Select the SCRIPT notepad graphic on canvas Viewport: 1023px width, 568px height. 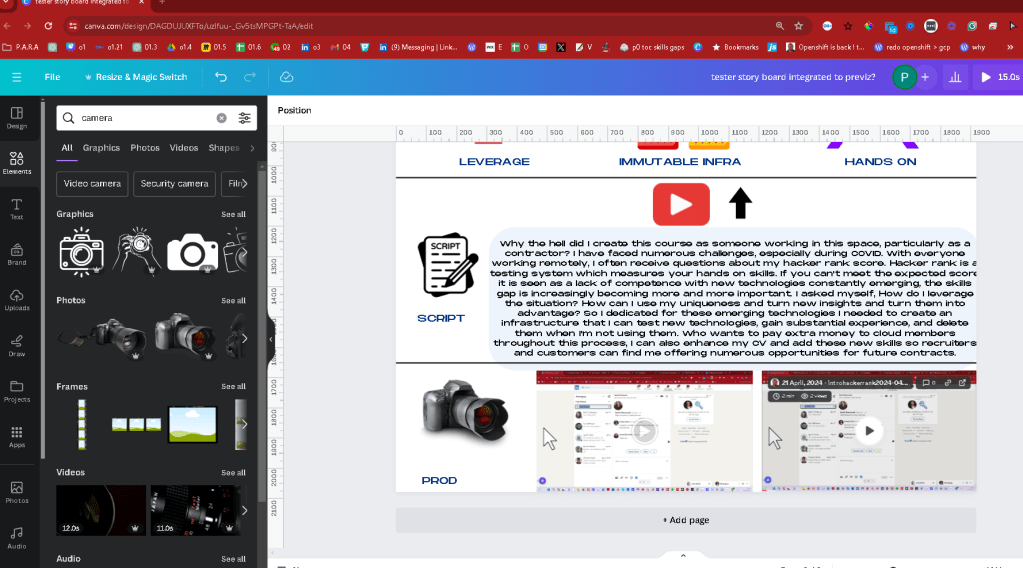448,265
